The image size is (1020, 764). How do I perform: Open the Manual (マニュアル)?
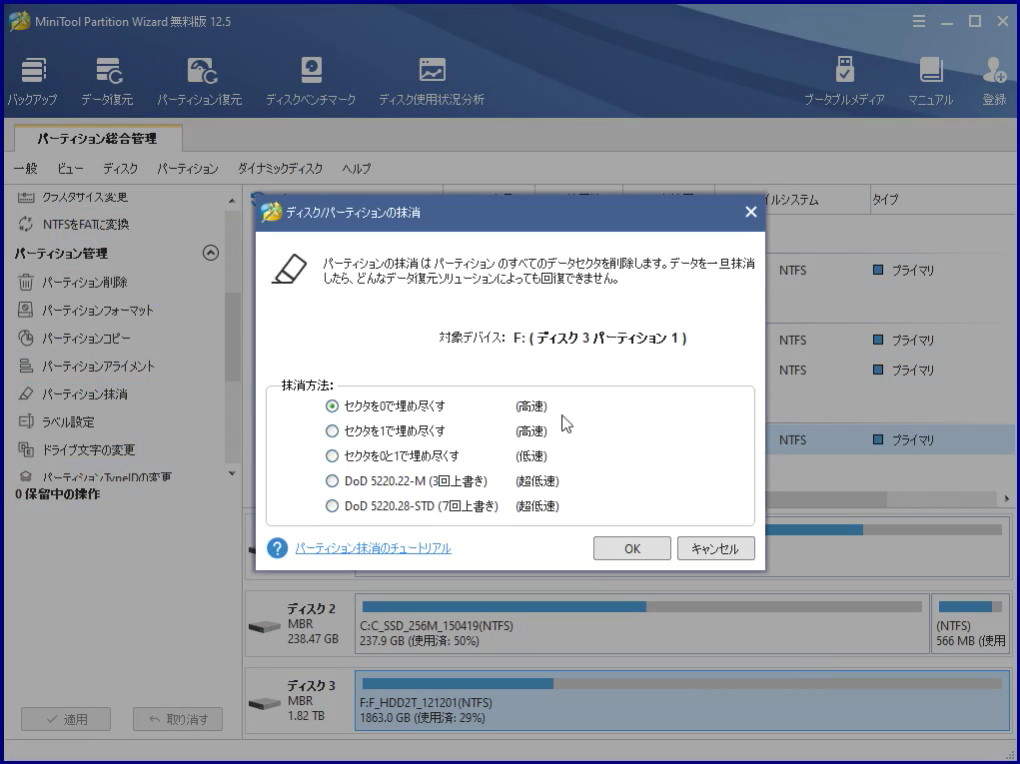point(931,81)
